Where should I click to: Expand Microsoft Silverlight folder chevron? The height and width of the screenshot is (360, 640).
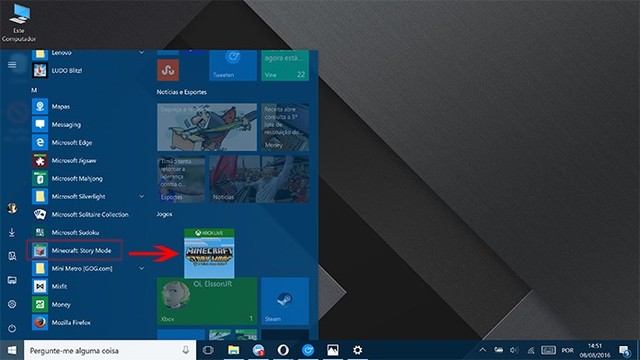tap(141, 196)
